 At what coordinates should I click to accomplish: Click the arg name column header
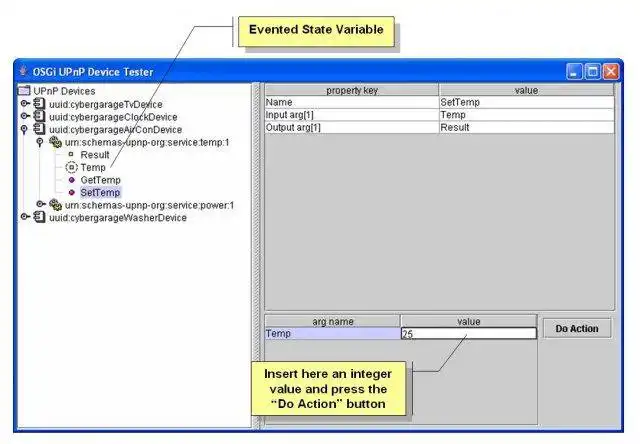(x=333, y=322)
